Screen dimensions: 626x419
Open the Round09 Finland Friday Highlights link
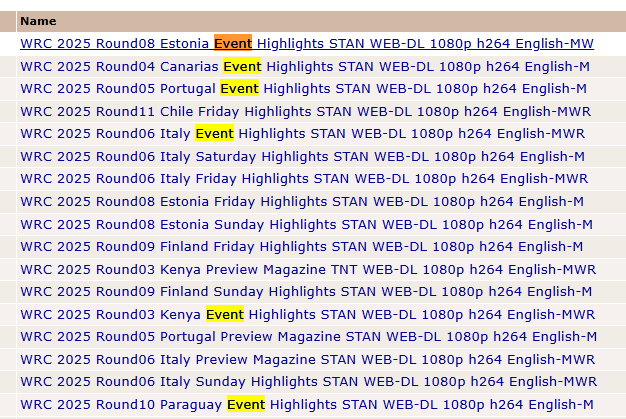302,246
